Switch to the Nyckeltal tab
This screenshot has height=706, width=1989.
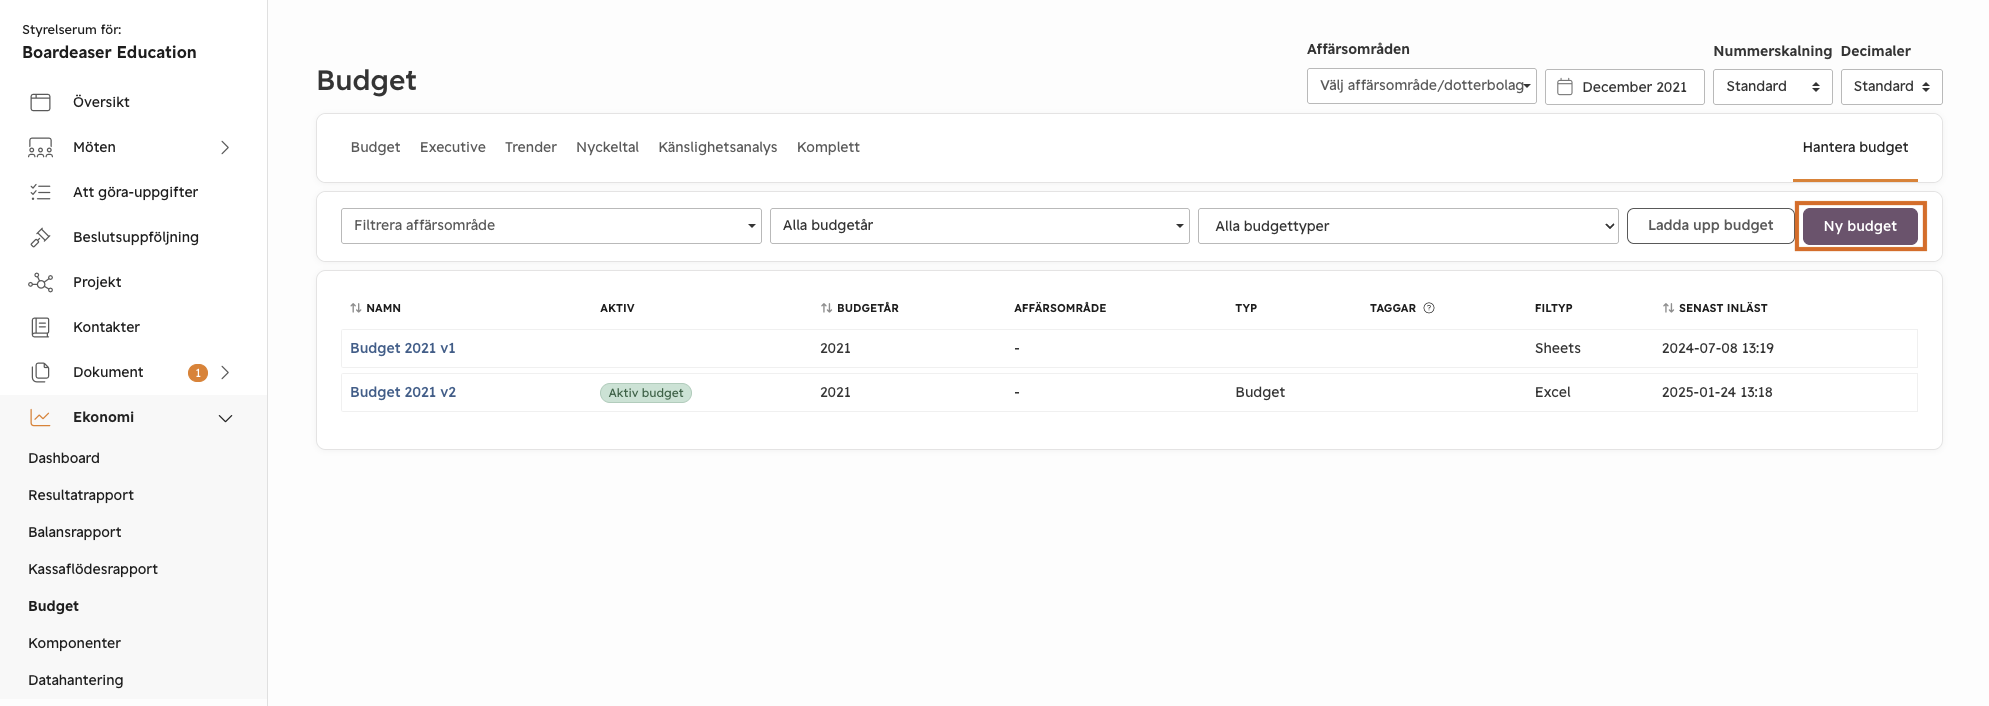tap(607, 147)
